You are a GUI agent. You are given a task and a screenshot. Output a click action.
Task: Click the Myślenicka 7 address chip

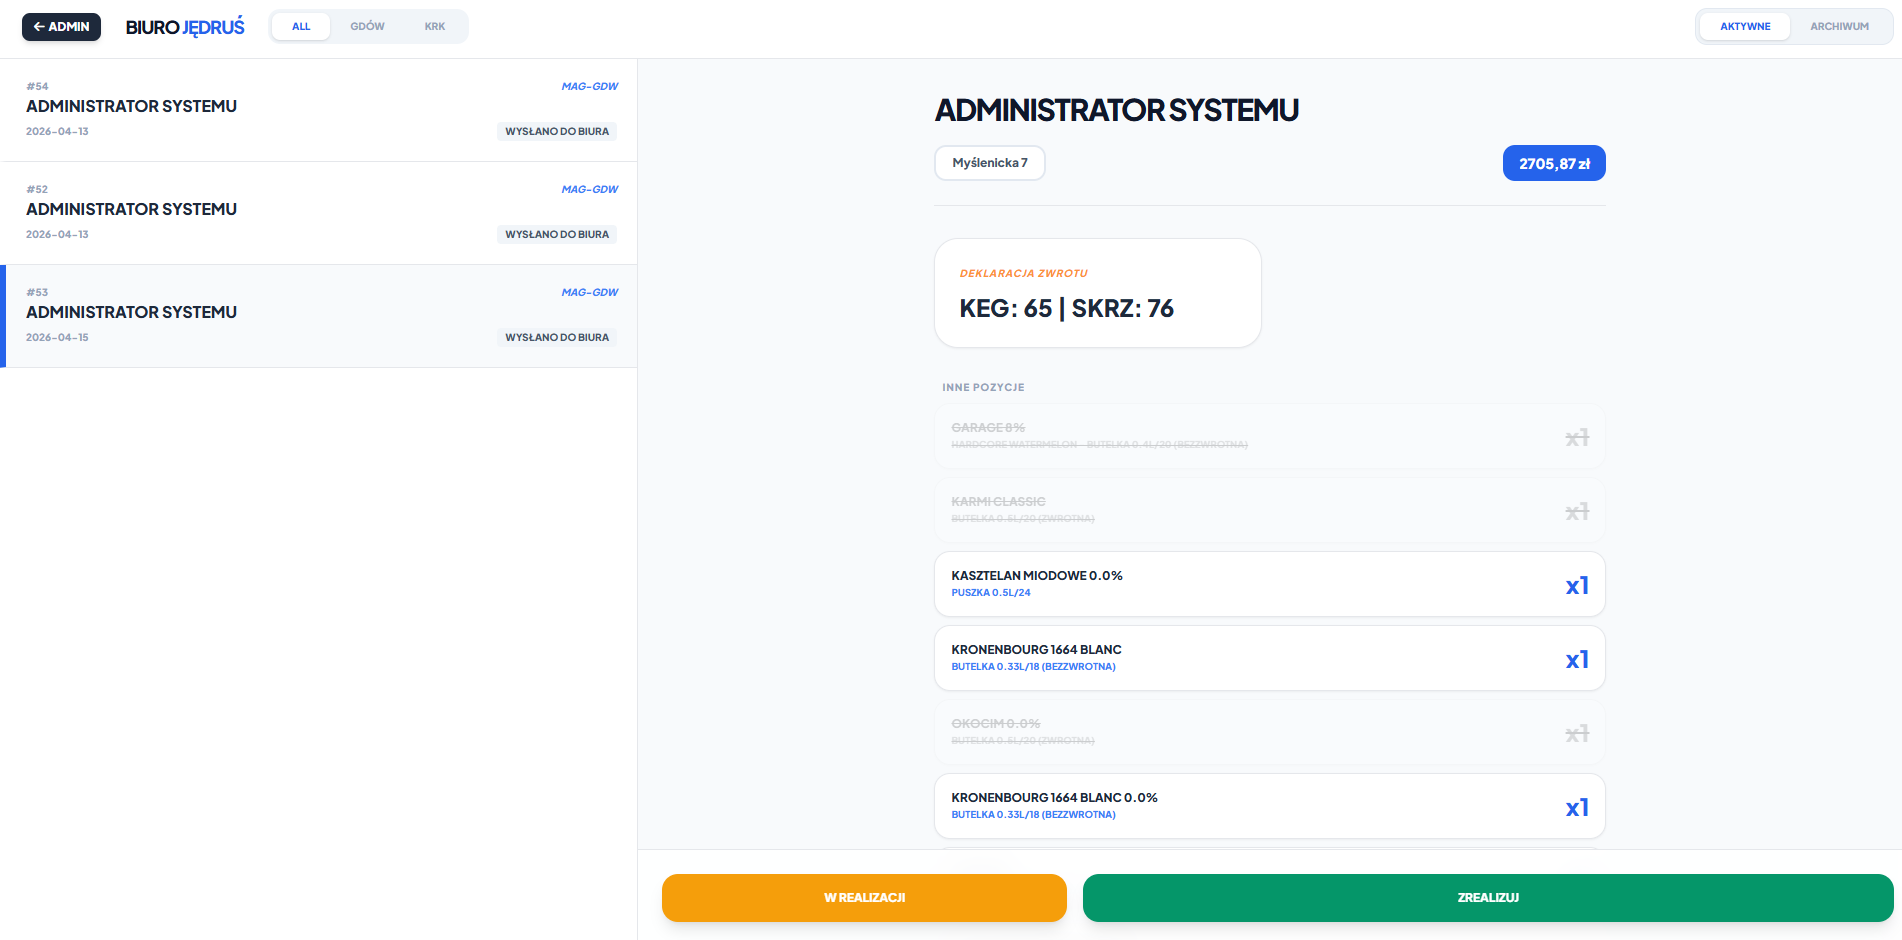989,163
